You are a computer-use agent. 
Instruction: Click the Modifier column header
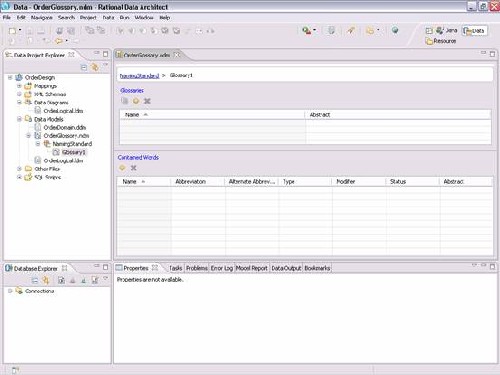click(x=359, y=182)
